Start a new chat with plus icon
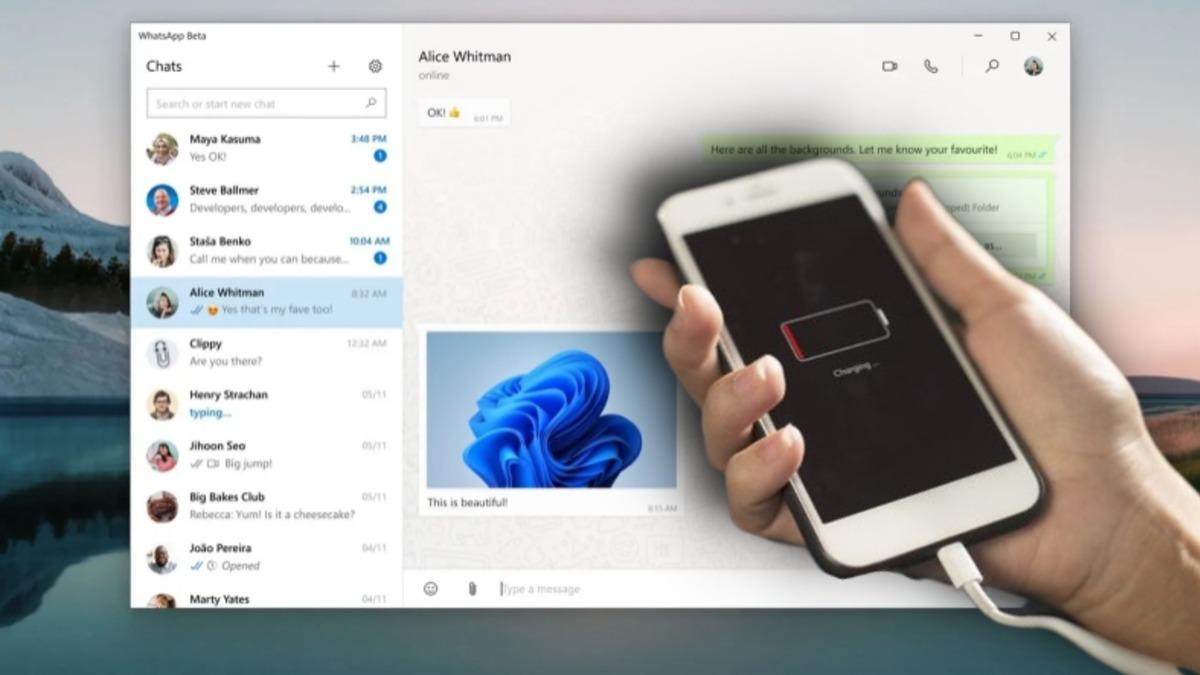 (x=334, y=66)
